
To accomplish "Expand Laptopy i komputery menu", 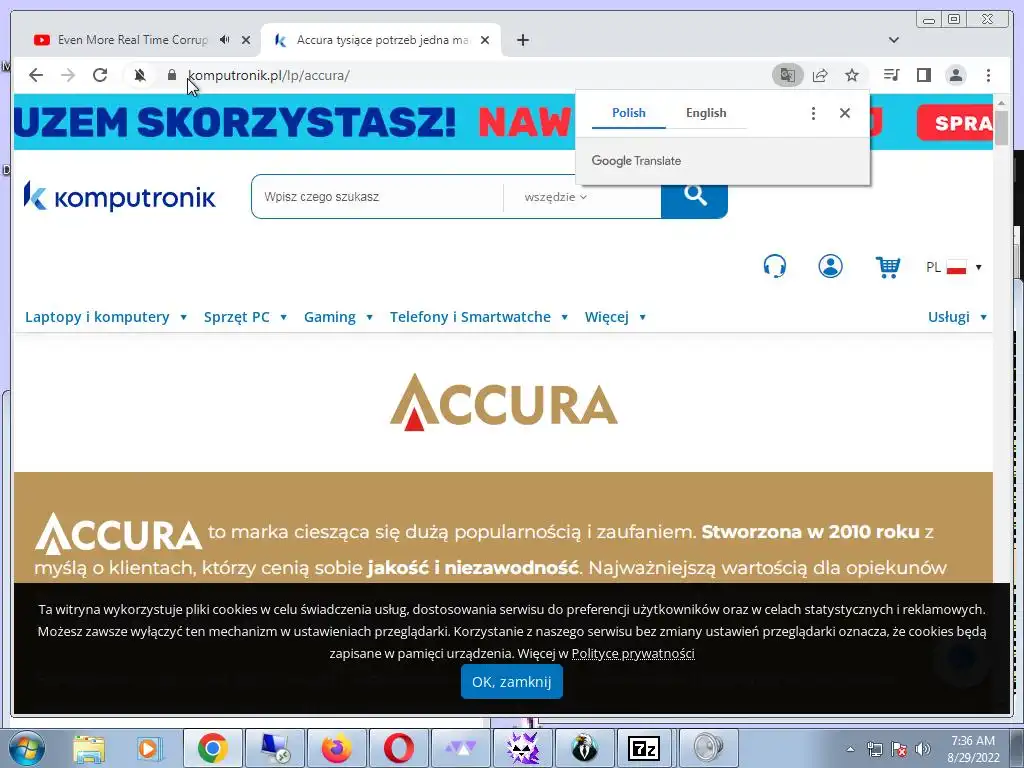I will 106,317.
